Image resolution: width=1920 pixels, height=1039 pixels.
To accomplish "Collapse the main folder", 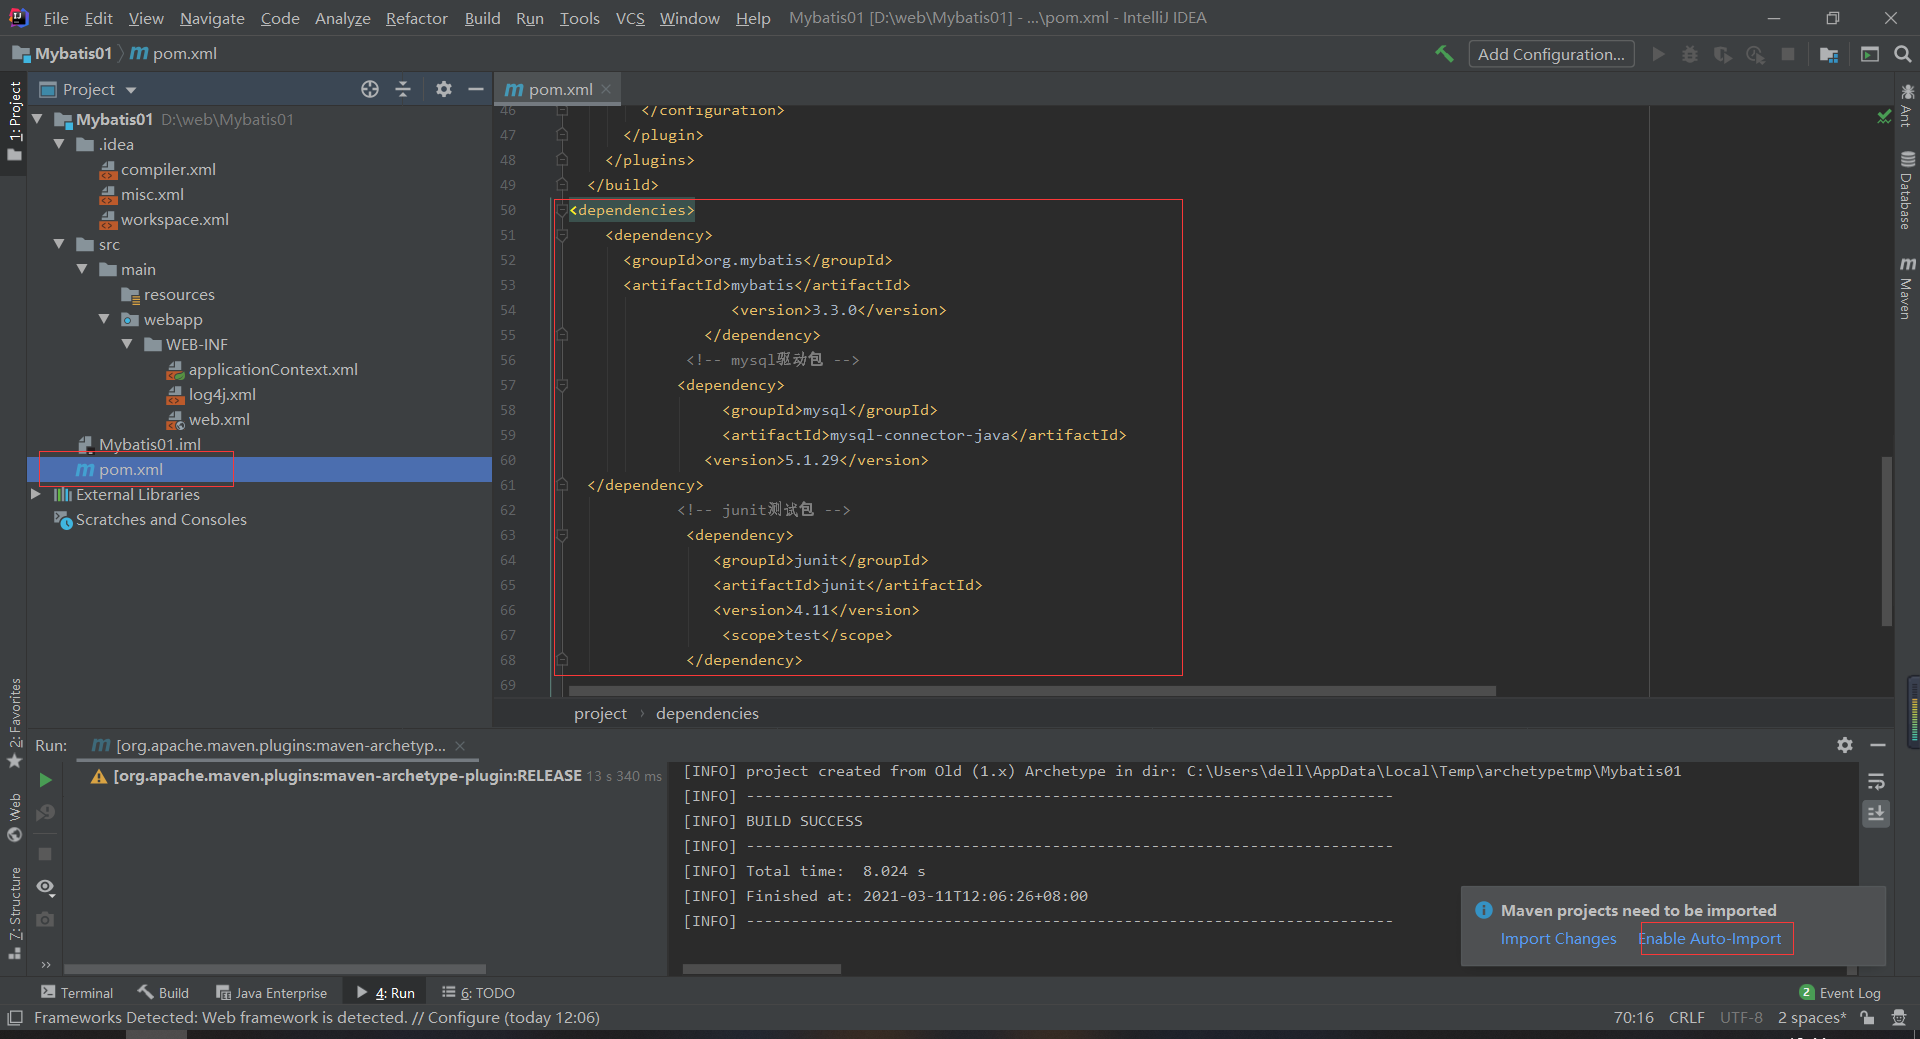I will [82, 269].
